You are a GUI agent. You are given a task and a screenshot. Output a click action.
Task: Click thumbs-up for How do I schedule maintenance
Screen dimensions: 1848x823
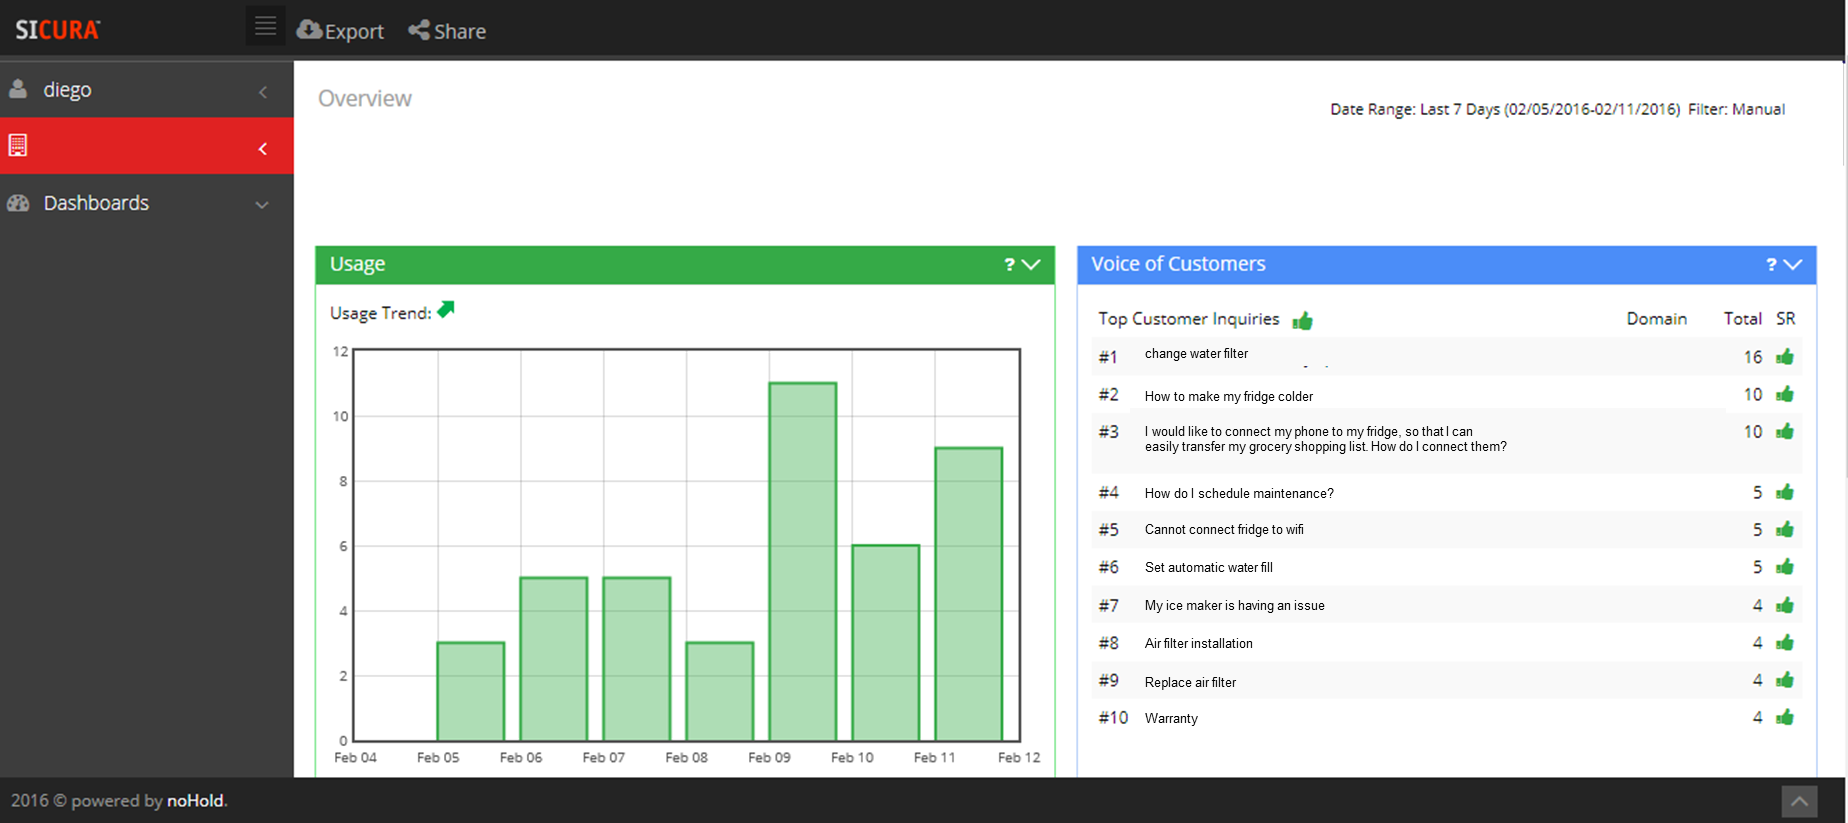[x=1785, y=492]
